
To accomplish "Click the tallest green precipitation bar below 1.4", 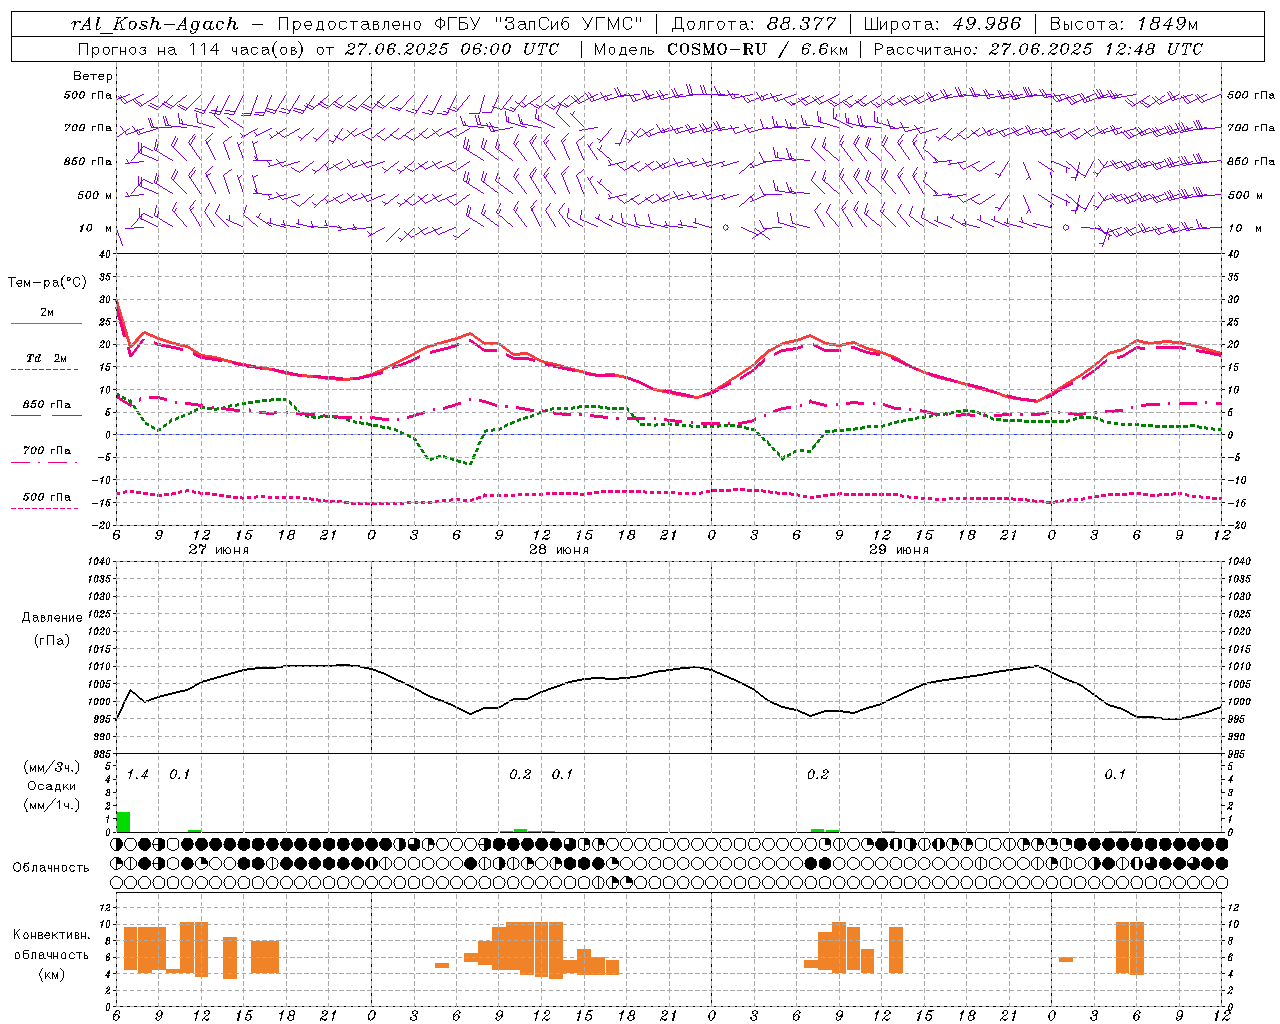I will pyautogui.click(x=123, y=821).
